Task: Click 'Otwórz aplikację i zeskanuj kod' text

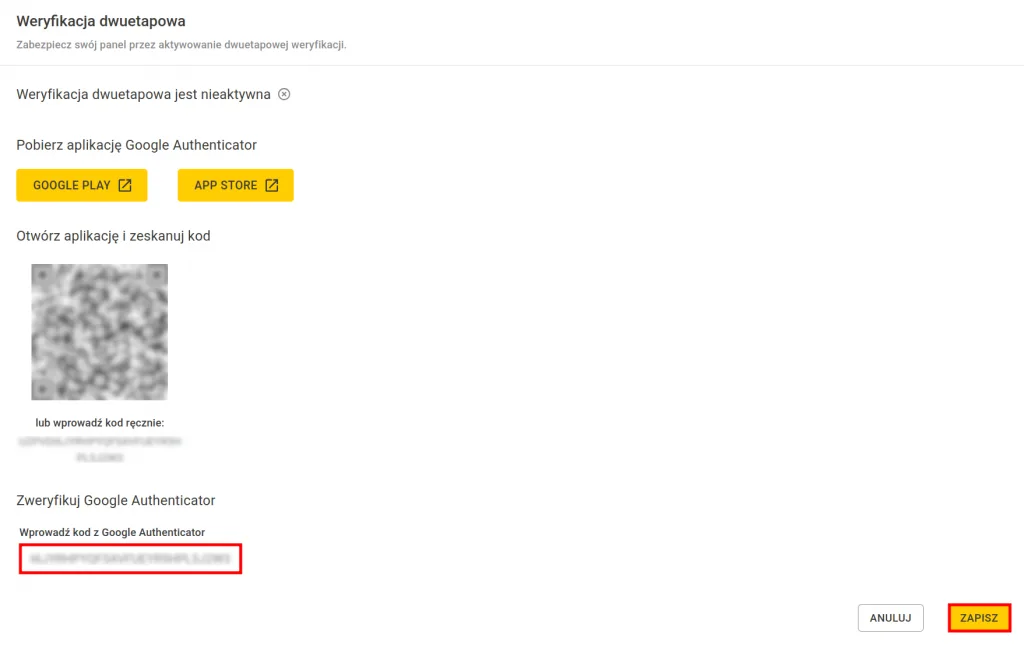Action: point(113,236)
